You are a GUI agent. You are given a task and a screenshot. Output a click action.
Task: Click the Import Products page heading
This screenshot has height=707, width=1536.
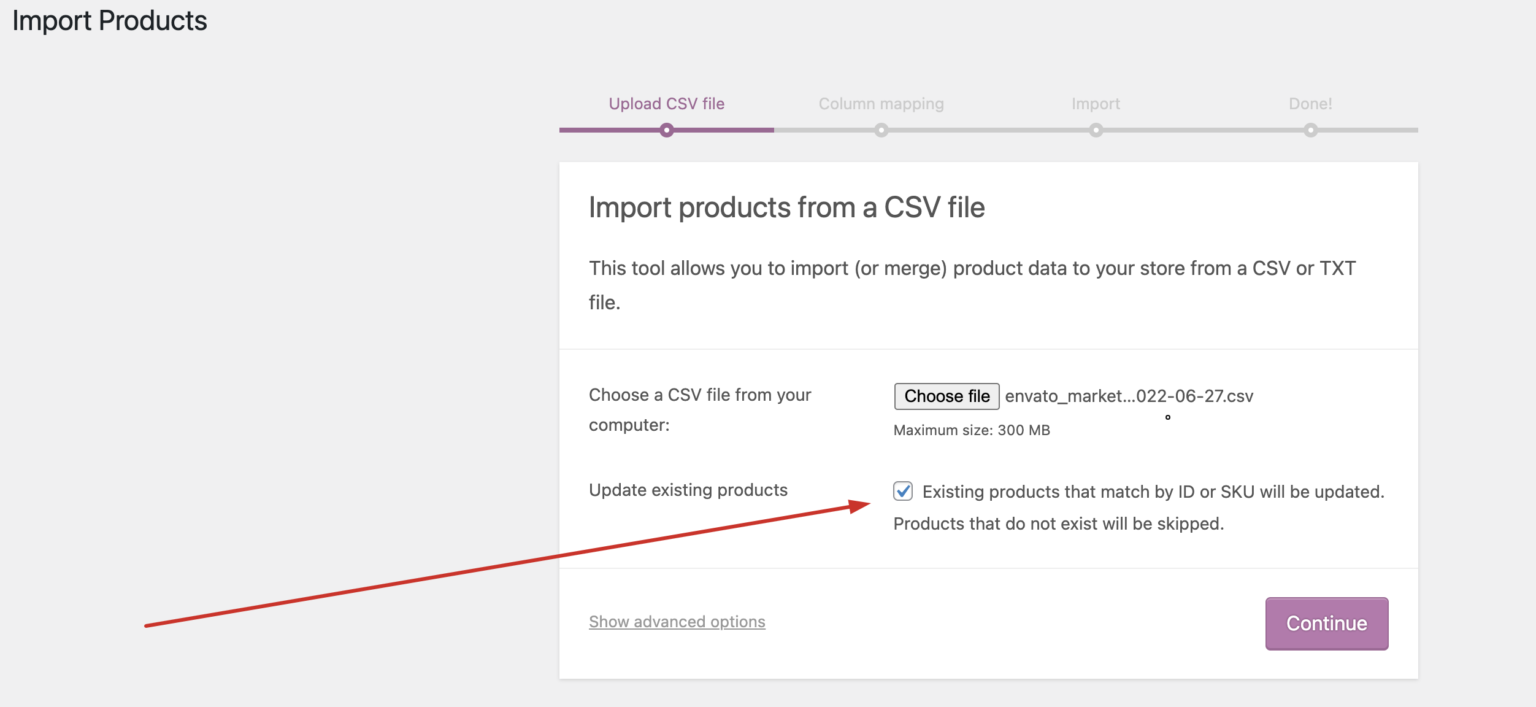pos(109,20)
